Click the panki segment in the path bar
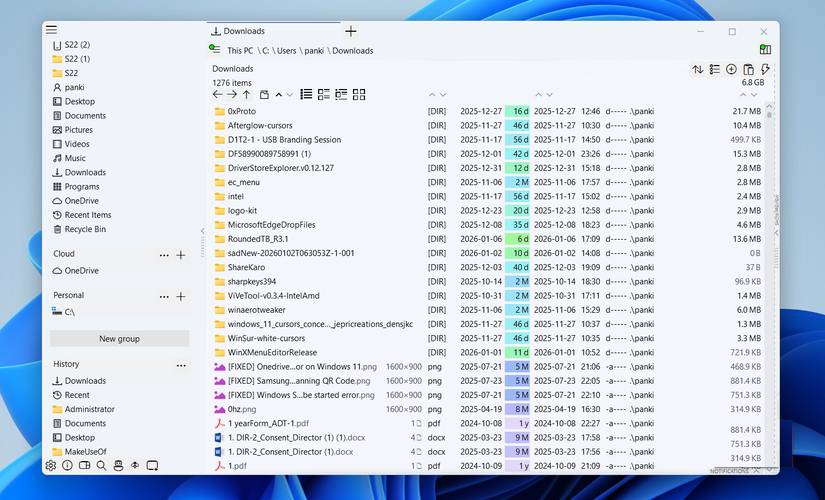Viewport: 825px width, 500px height. pos(313,50)
